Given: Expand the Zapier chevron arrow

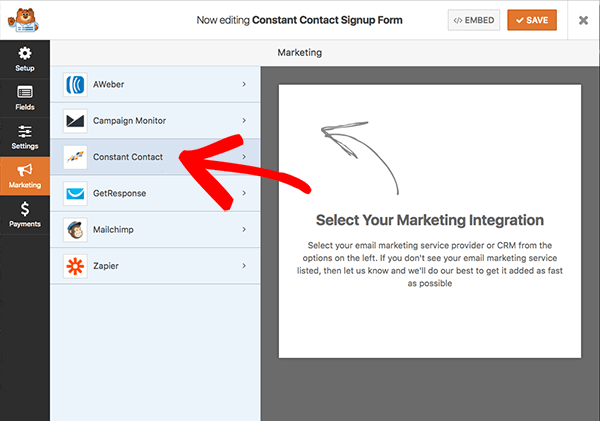Looking at the screenshot, I should pyautogui.click(x=244, y=265).
